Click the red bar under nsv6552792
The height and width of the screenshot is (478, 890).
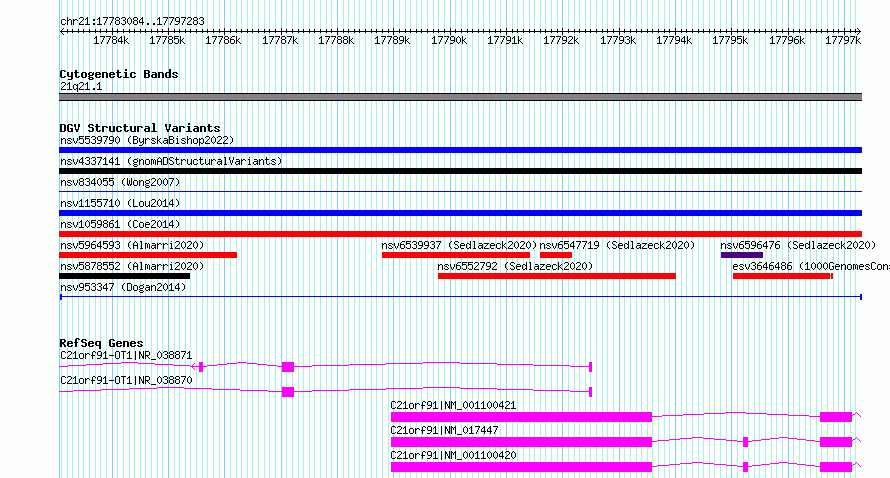click(557, 276)
